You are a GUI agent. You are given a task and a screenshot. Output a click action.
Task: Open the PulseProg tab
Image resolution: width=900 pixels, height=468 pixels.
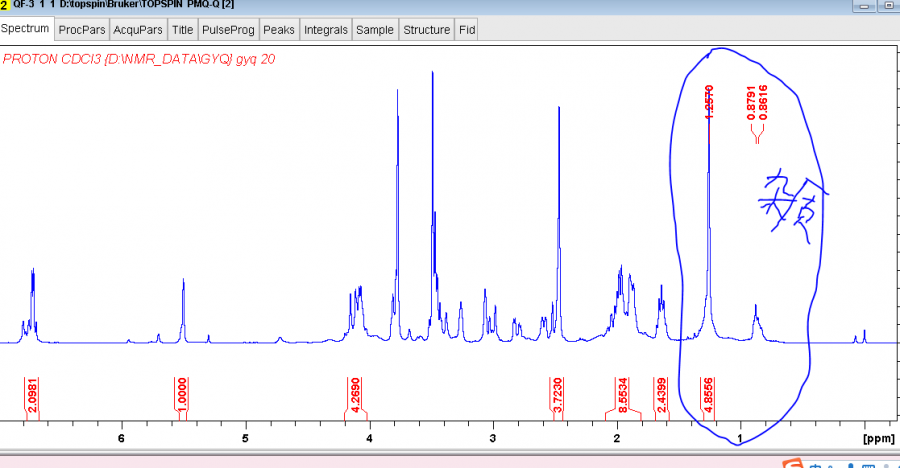(228, 30)
